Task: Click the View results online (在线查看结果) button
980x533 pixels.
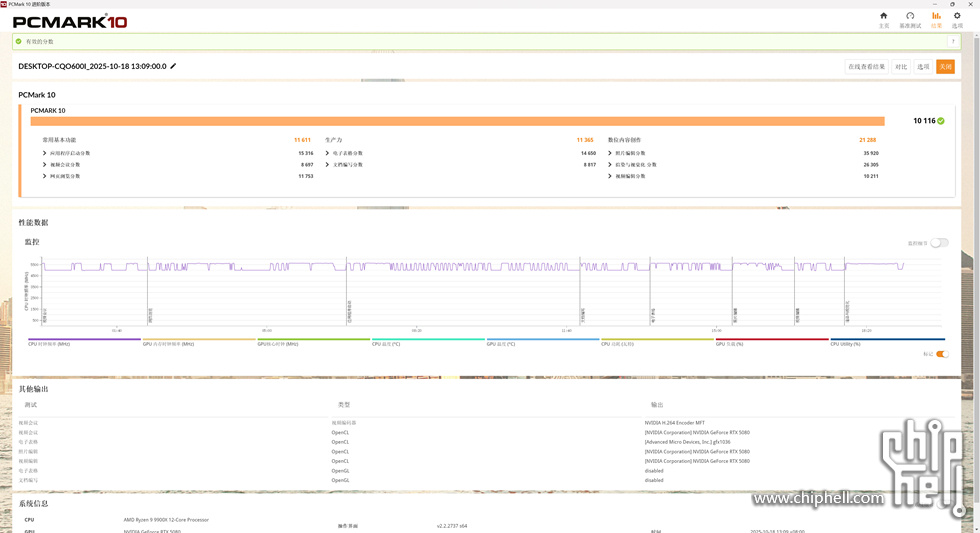Action: click(866, 67)
